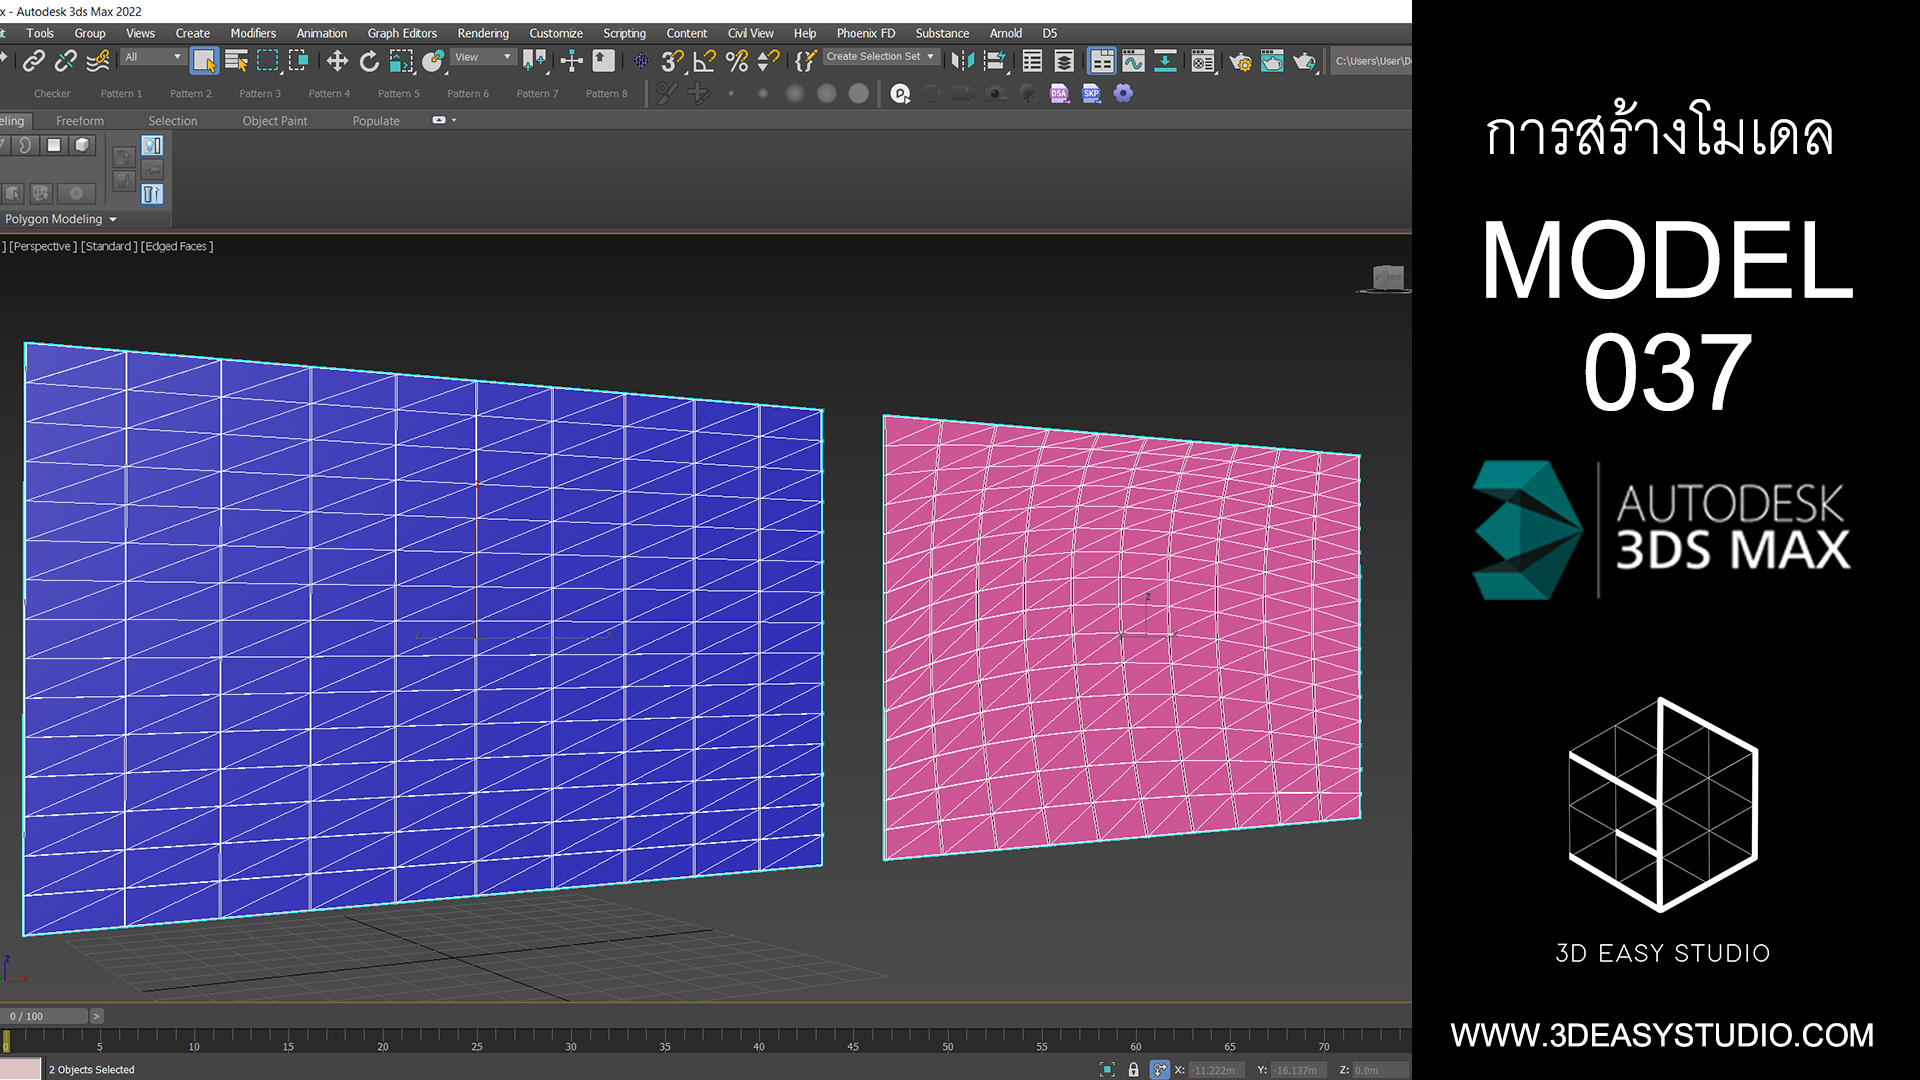Click the Pattern 3 button

[260, 93]
